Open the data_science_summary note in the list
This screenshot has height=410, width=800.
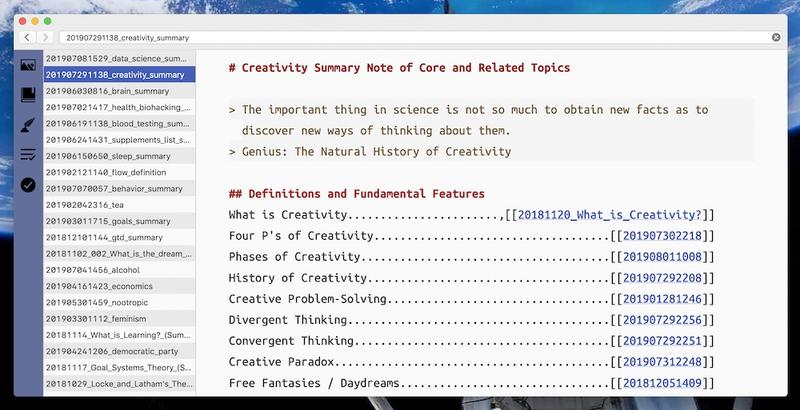click(x=117, y=59)
